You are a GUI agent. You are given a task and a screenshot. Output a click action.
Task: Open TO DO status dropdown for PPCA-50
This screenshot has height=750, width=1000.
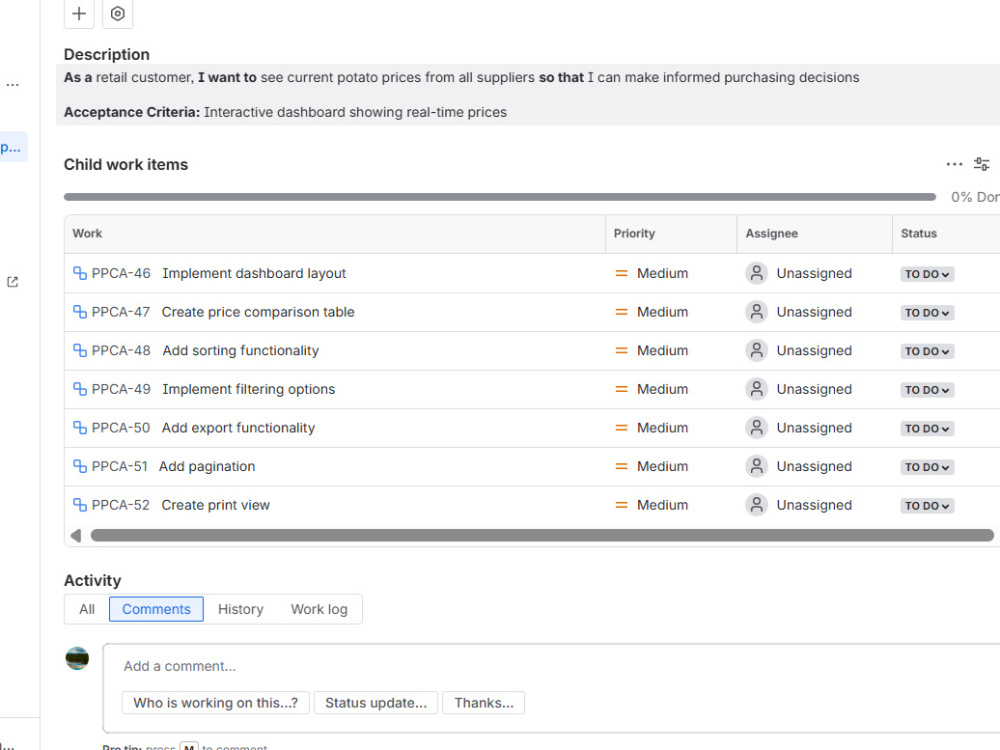coord(927,429)
